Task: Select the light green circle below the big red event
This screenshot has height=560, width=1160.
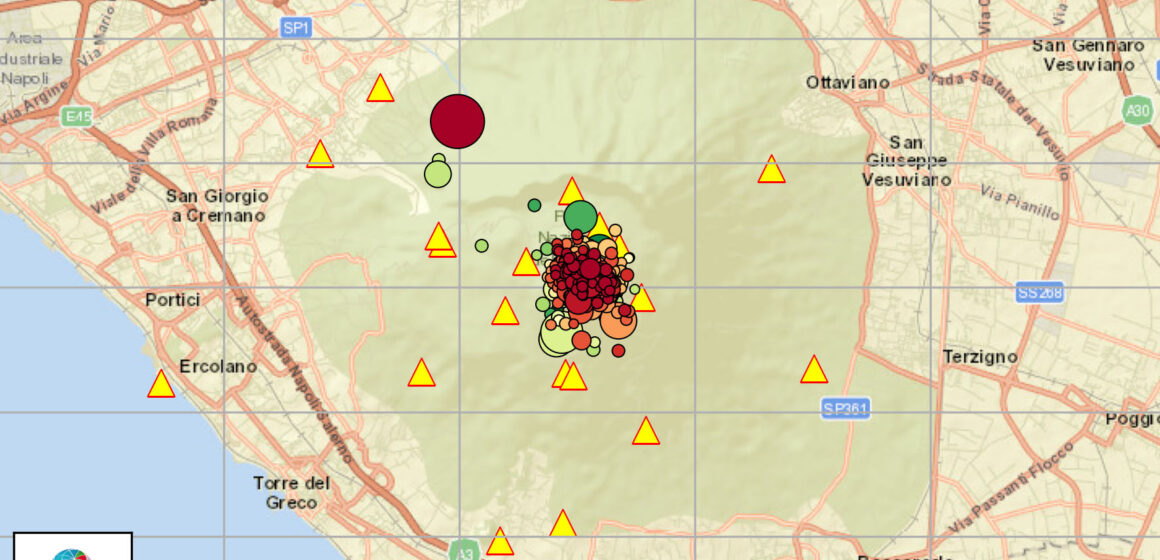Action: tap(438, 174)
